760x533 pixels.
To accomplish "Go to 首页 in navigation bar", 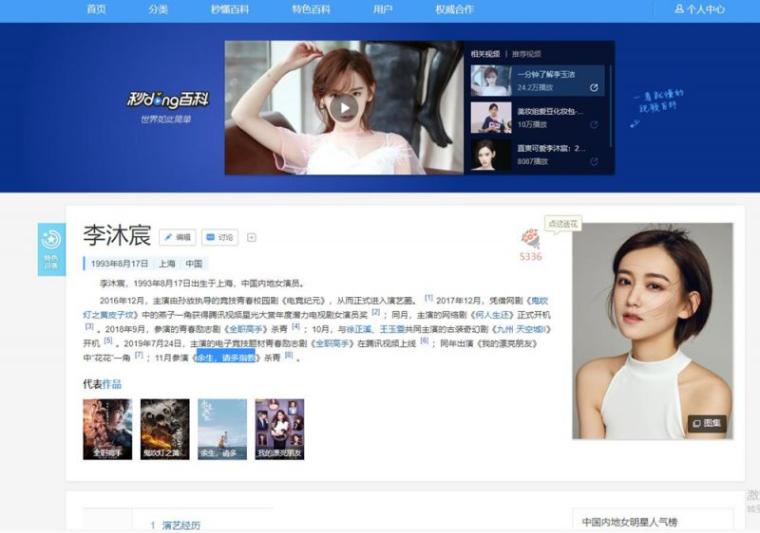I will click(96, 9).
